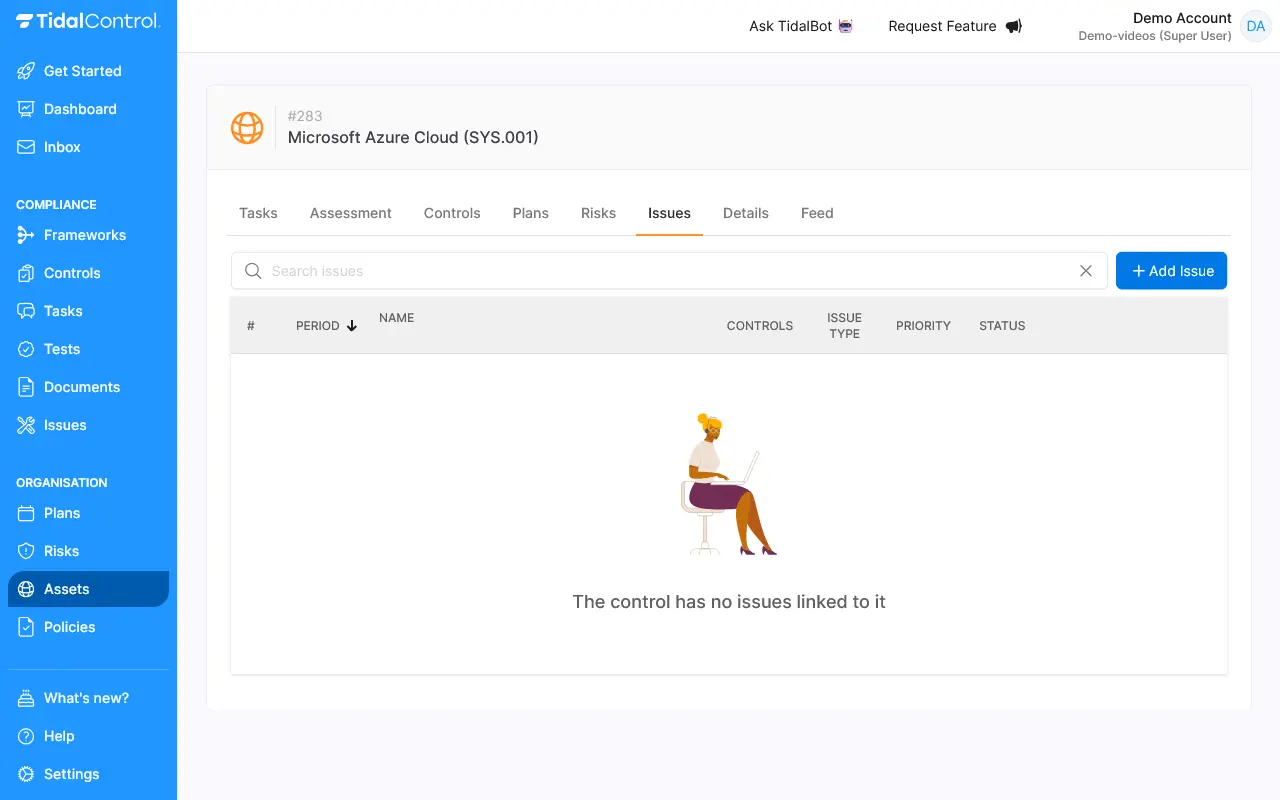Click the Help question mark icon
The image size is (1280, 800).
[x=26, y=736]
